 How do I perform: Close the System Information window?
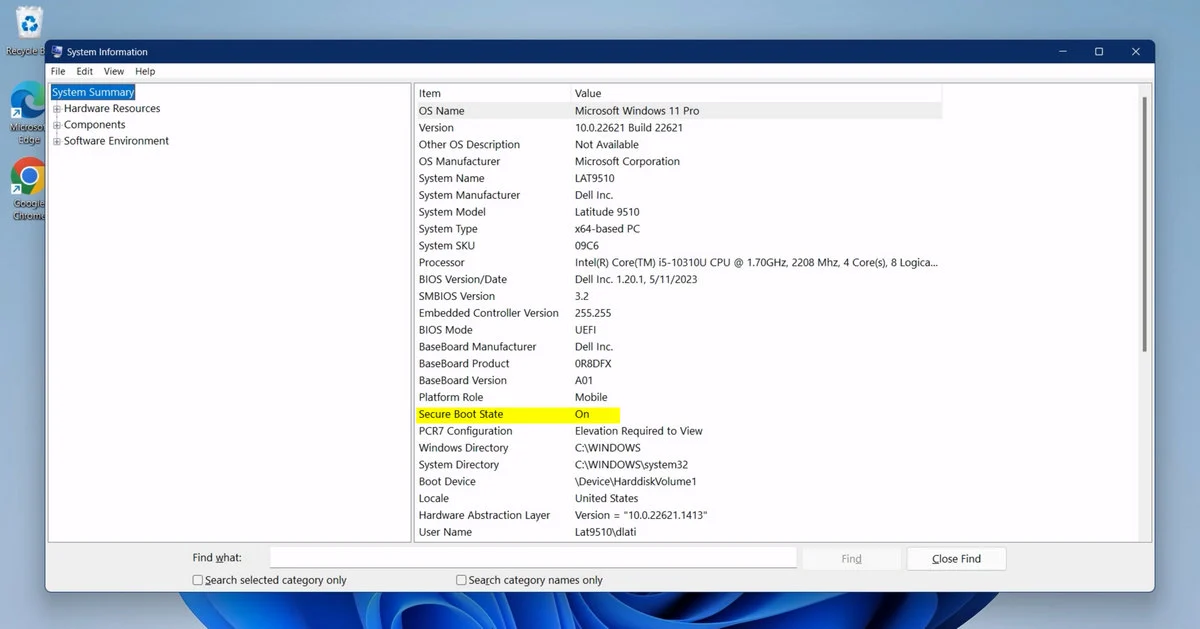coord(1136,52)
